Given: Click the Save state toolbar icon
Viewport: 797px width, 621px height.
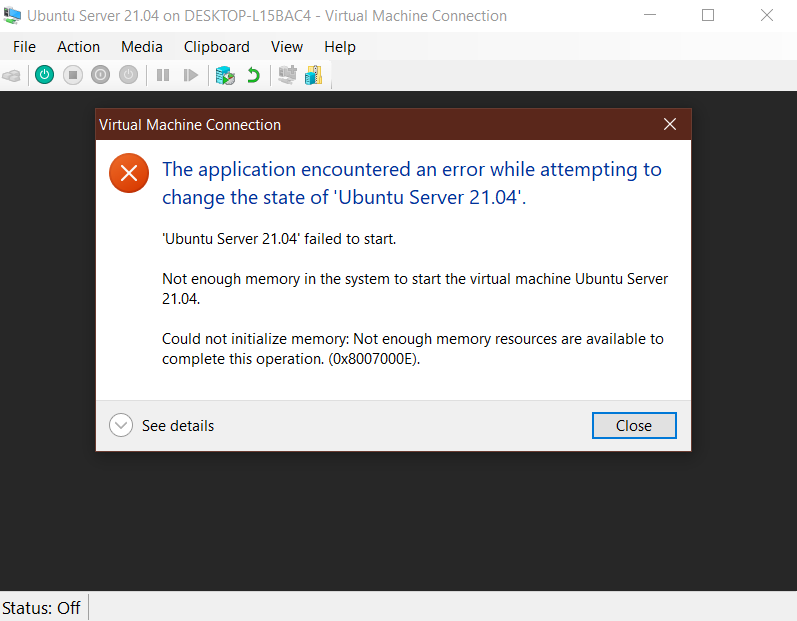Looking at the screenshot, I should coord(128,75).
